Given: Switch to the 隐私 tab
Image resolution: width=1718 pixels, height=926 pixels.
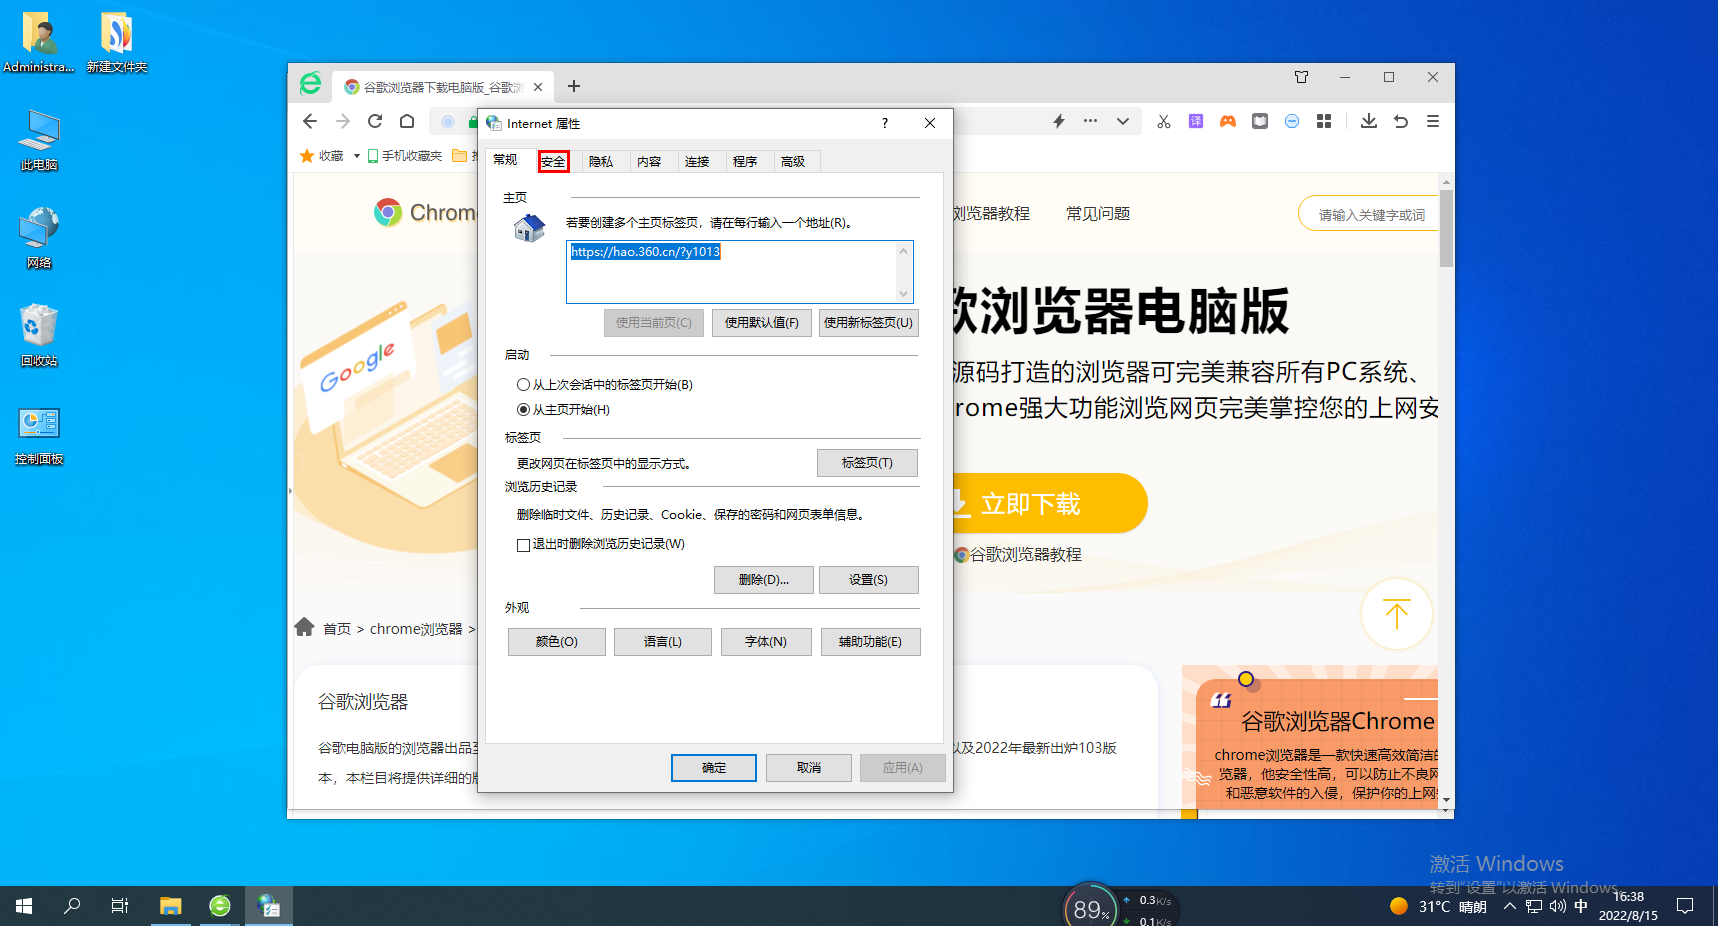Looking at the screenshot, I should tap(601, 162).
